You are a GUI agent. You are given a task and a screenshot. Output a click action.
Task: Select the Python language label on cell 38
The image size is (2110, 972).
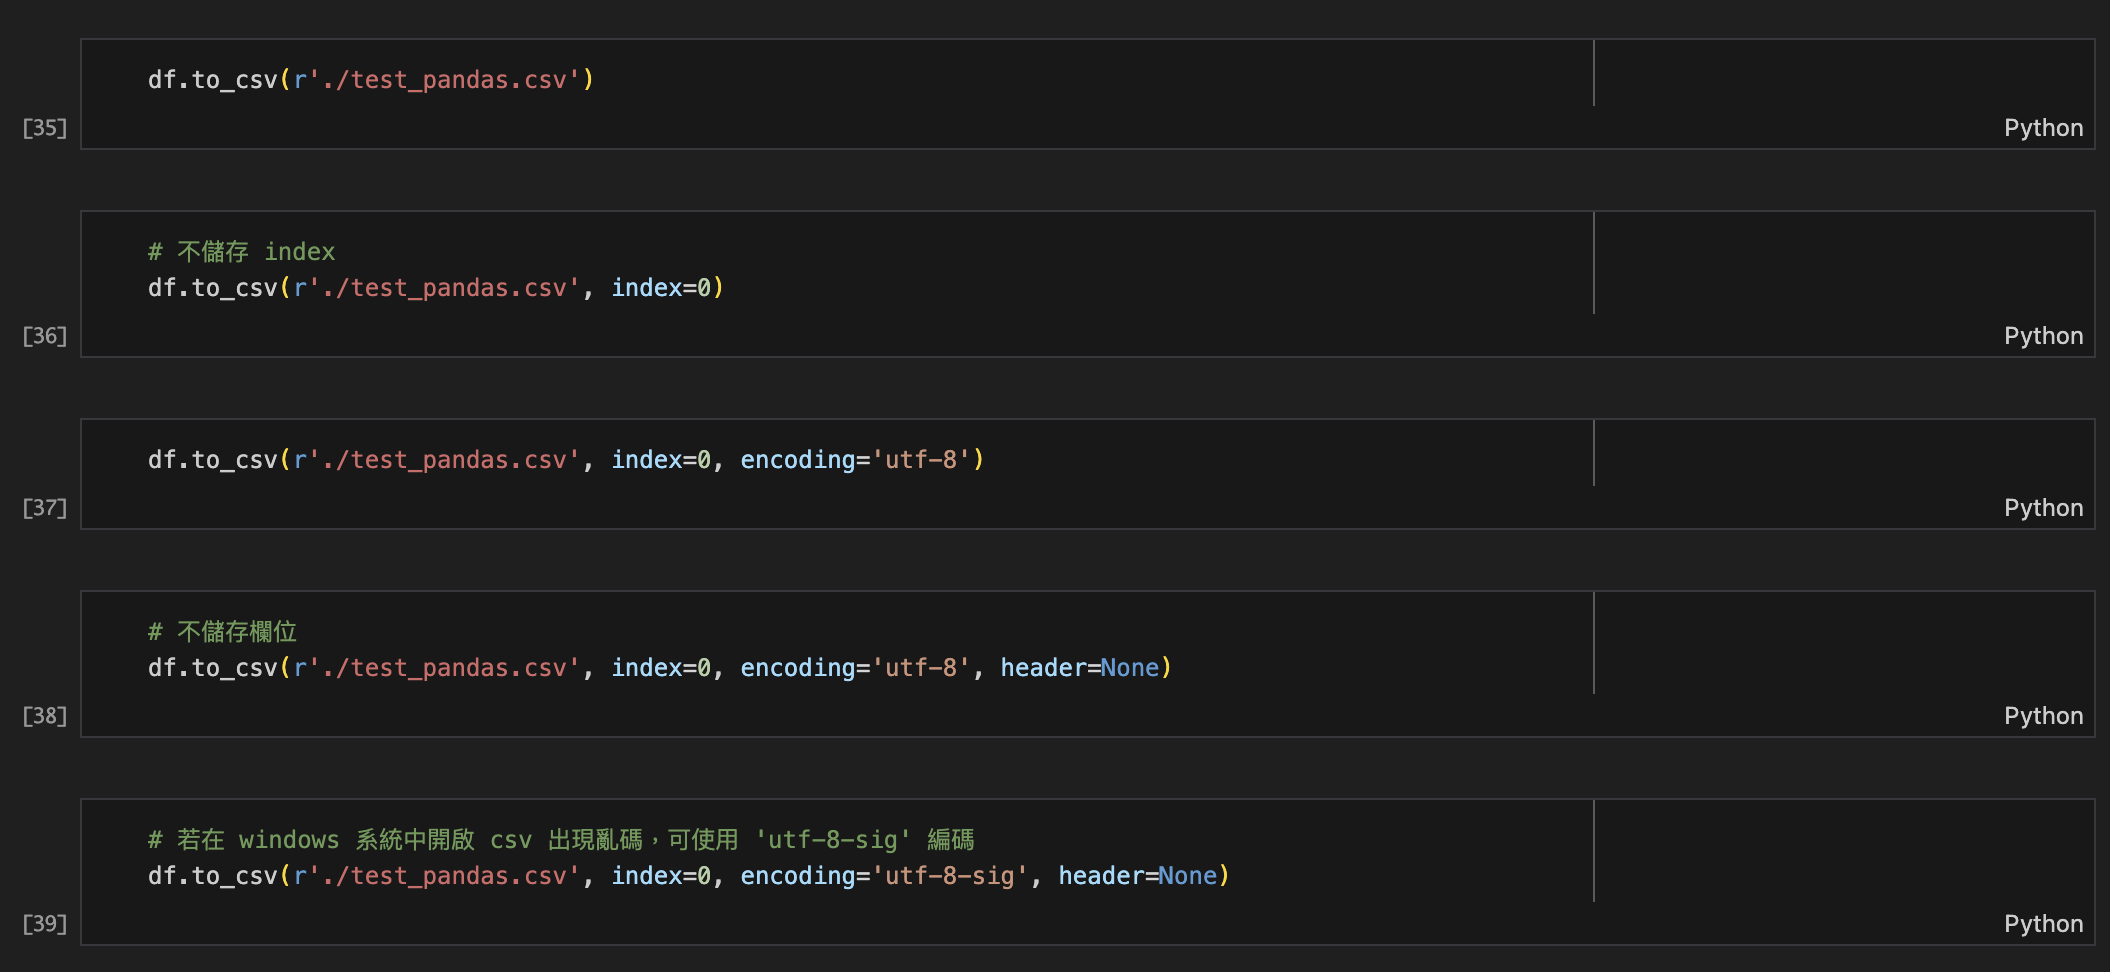pyautogui.click(x=2043, y=716)
